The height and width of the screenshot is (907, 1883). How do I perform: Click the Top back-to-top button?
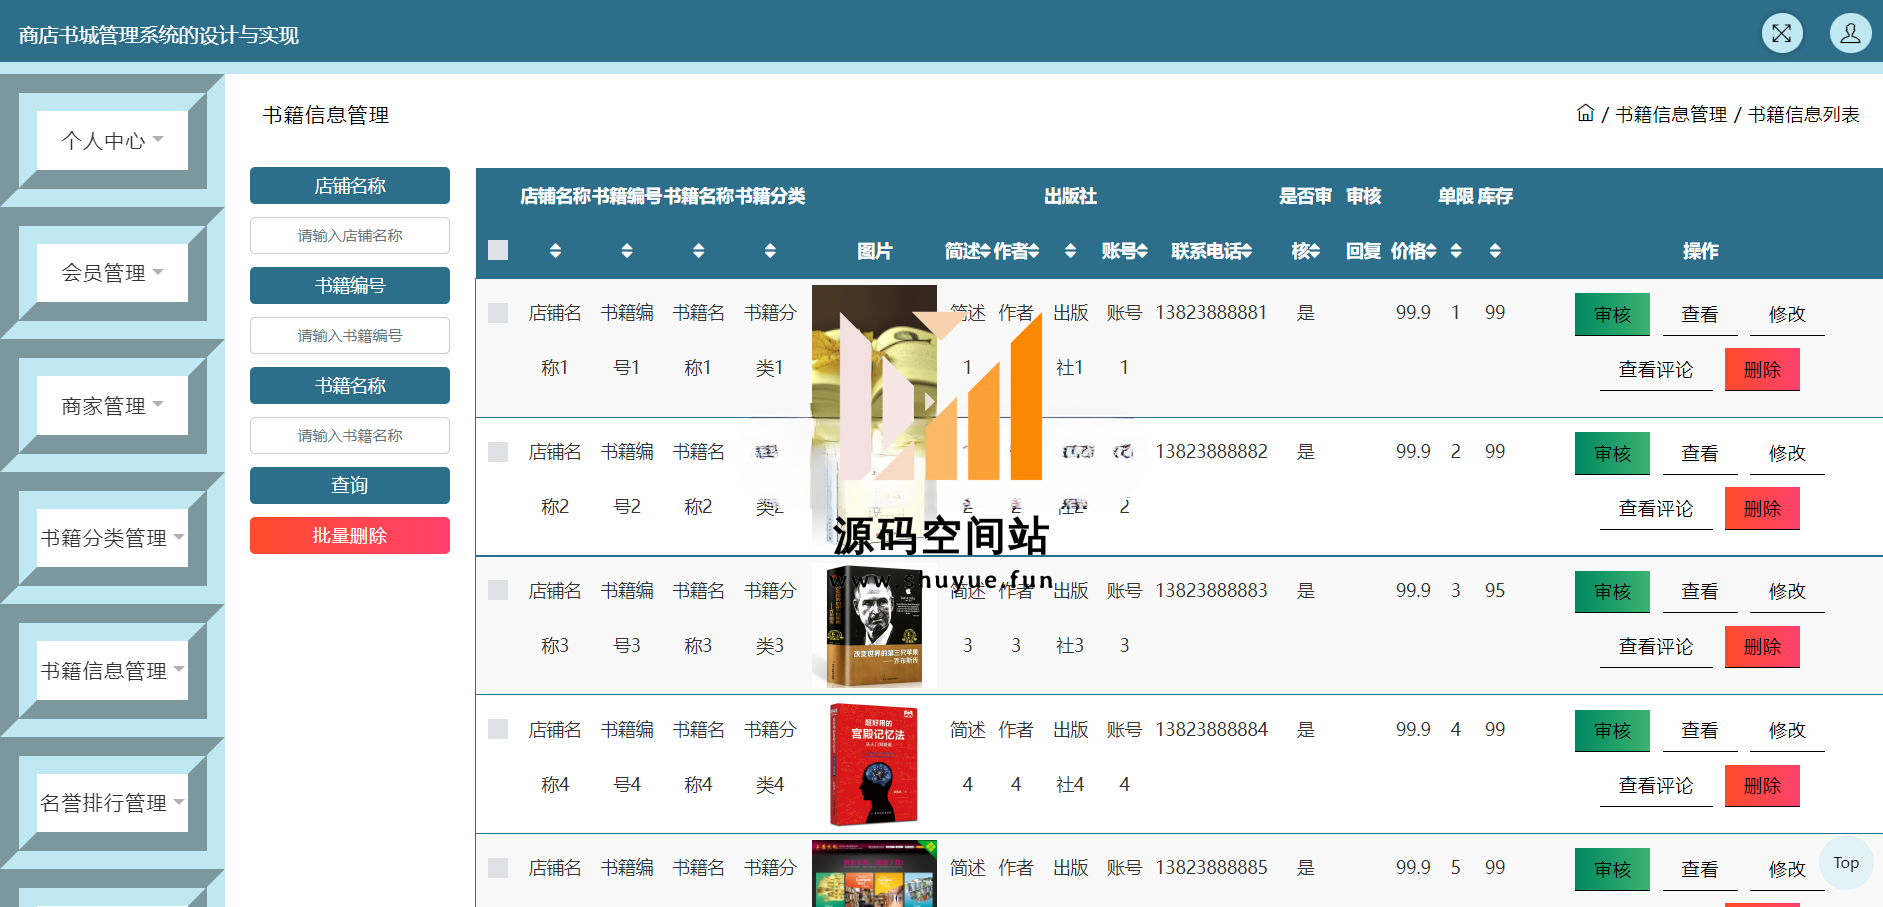coord(1846,862)
